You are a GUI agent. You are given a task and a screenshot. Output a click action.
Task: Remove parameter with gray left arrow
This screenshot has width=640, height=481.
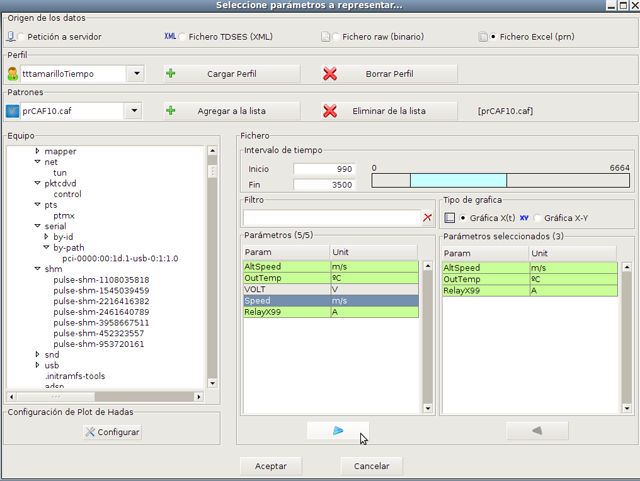pyautogui.click(x=537, y=431)
